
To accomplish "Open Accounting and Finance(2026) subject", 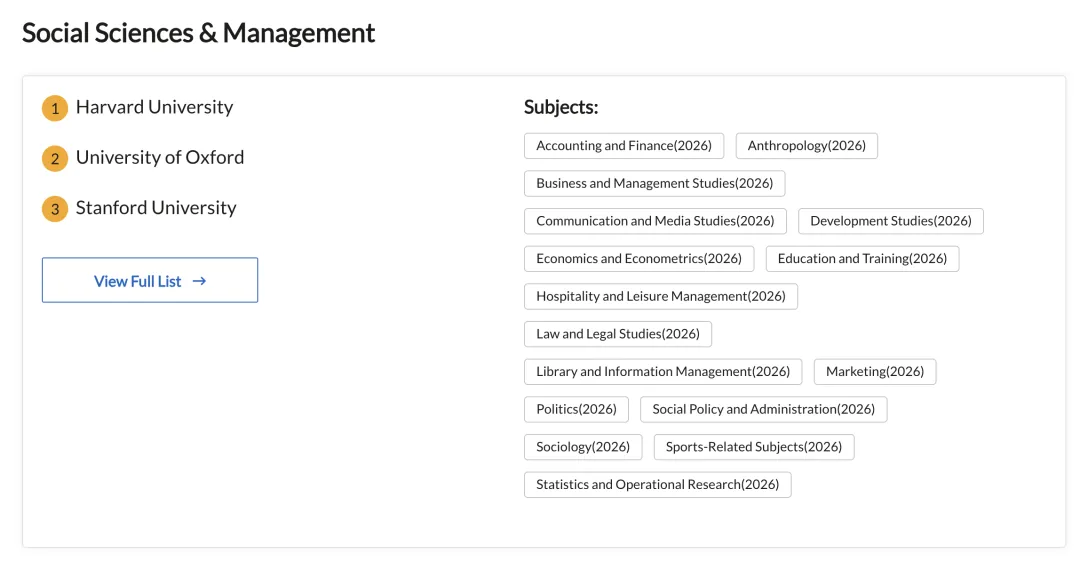I will tap(624, 146).
